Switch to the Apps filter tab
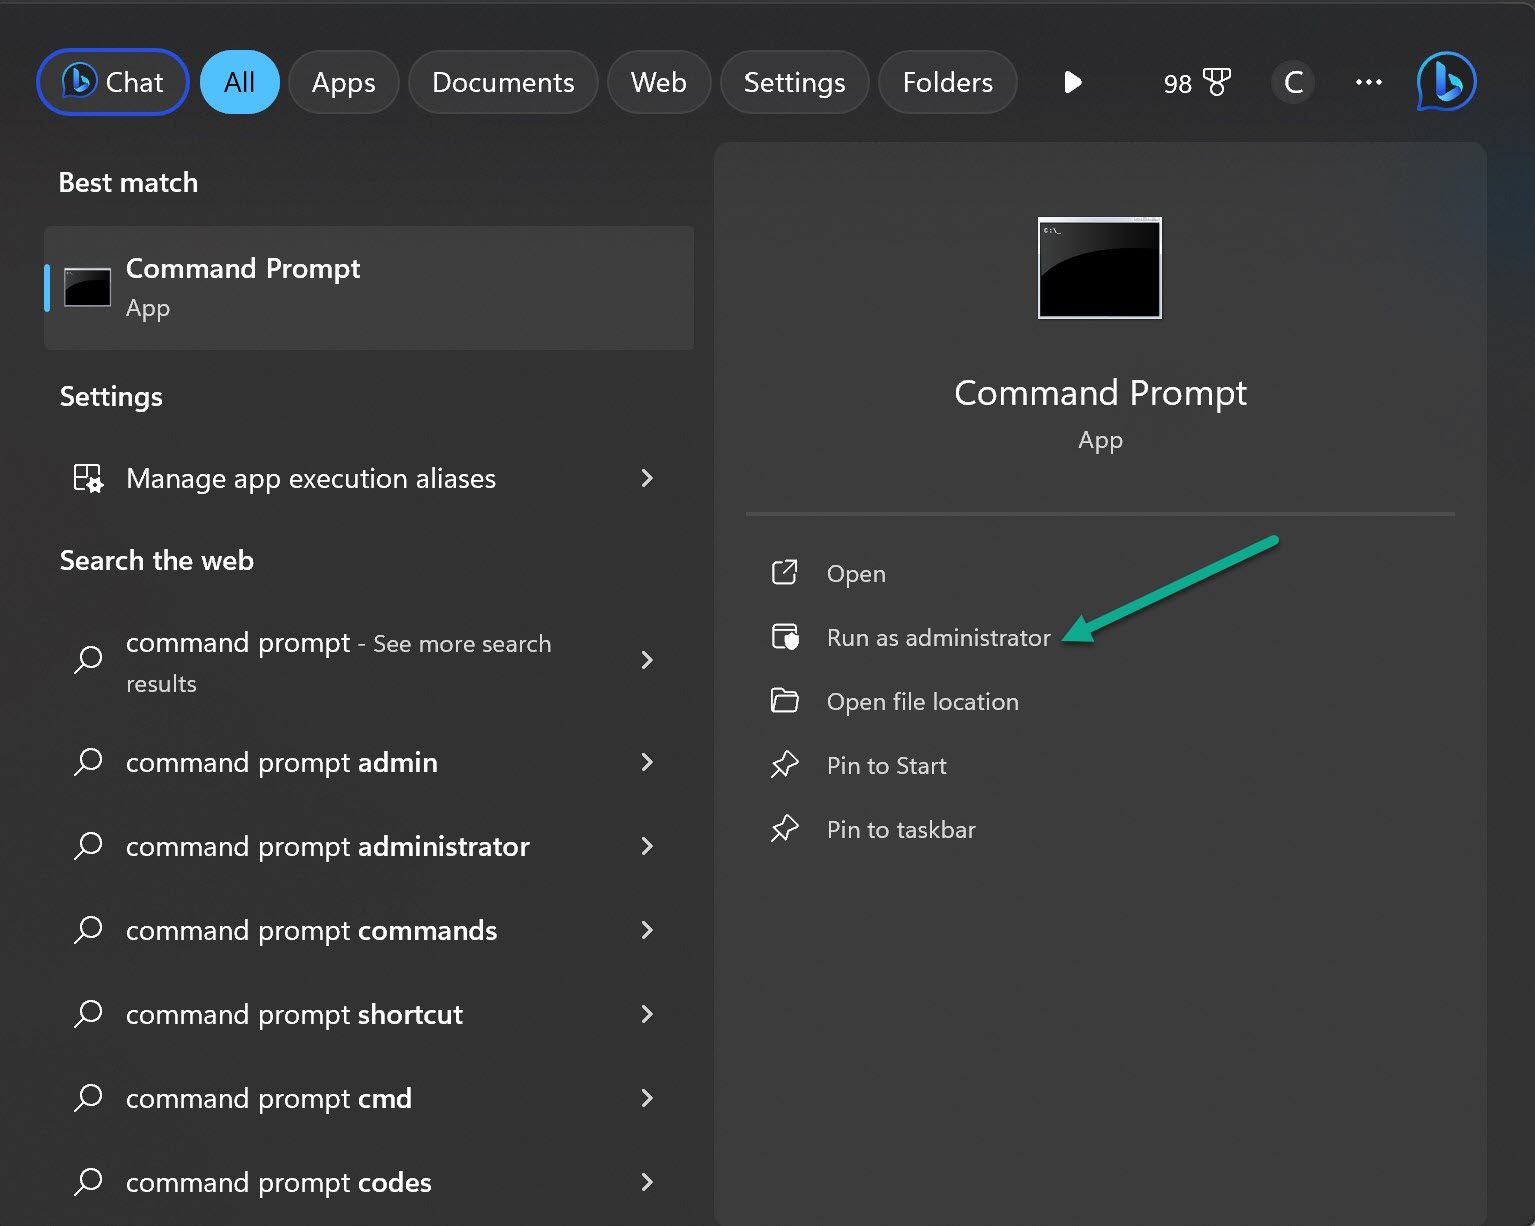This screenshot has width=1535, height=1226. 343,82
